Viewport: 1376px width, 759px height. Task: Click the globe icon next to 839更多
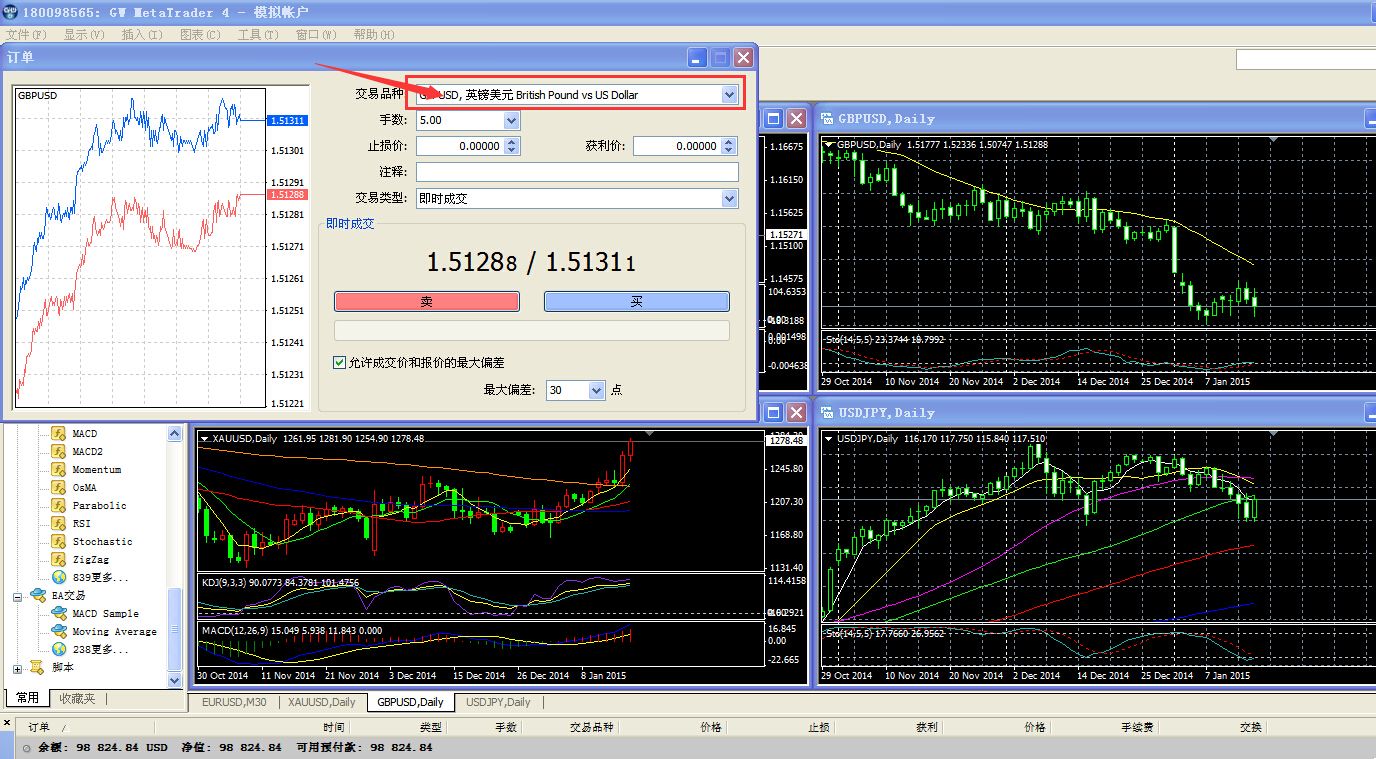(58, 578)
